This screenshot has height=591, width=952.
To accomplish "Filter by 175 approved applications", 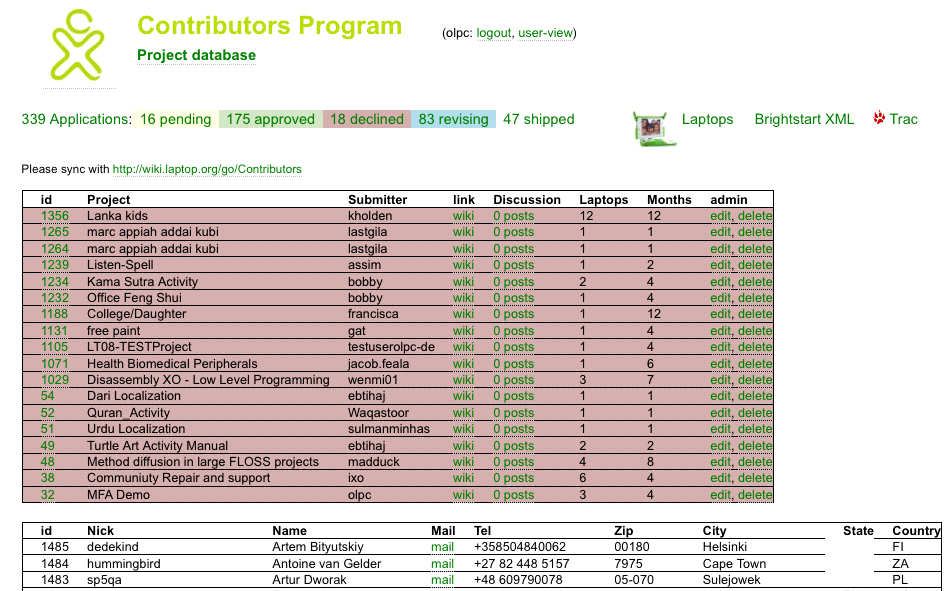I will coord(270,119).
